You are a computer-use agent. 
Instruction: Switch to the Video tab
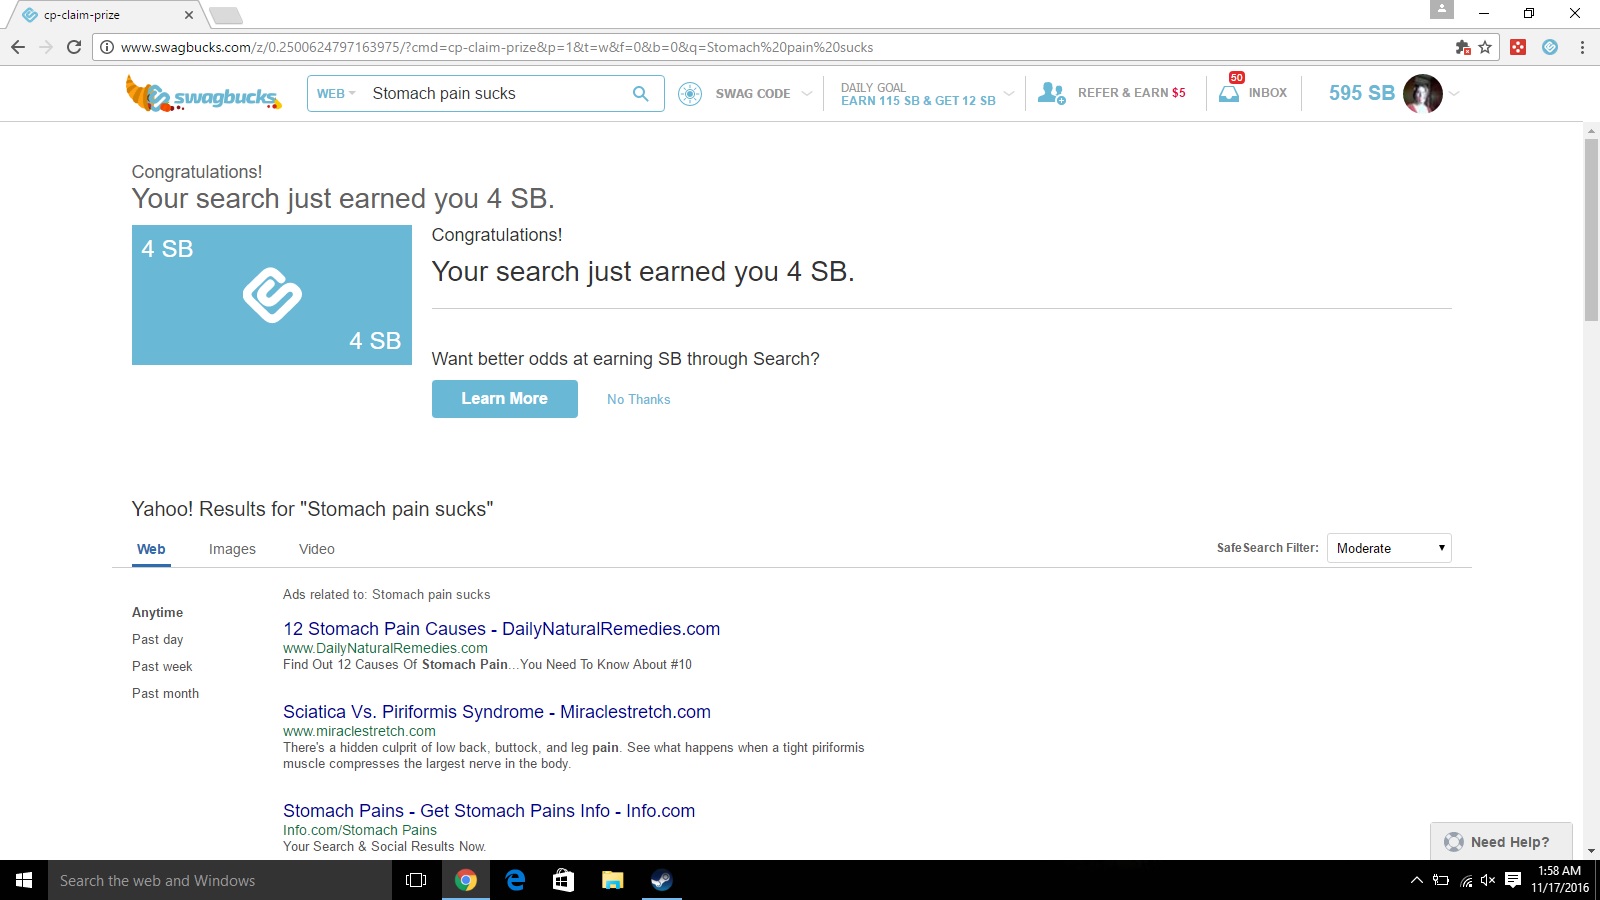[316, 549]
